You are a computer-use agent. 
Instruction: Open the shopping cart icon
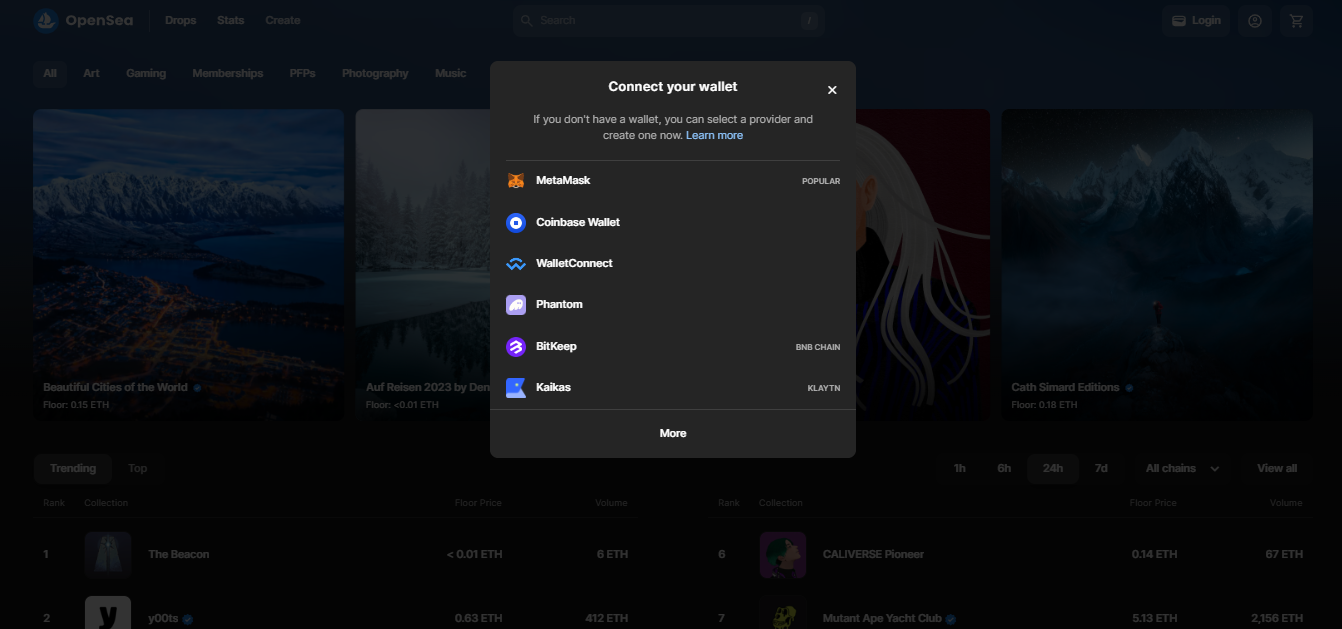pos(1297,20)
